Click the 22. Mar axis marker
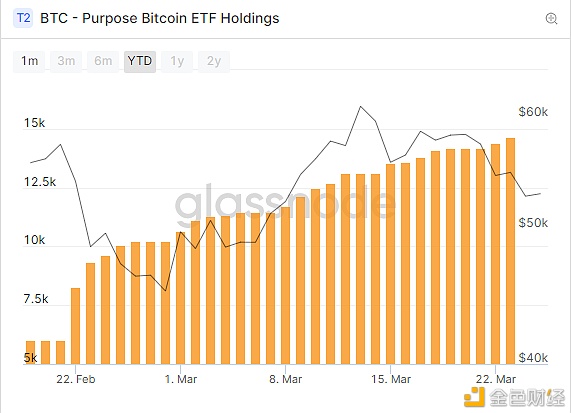The image size is (571, 413). (x=496, y=379)
